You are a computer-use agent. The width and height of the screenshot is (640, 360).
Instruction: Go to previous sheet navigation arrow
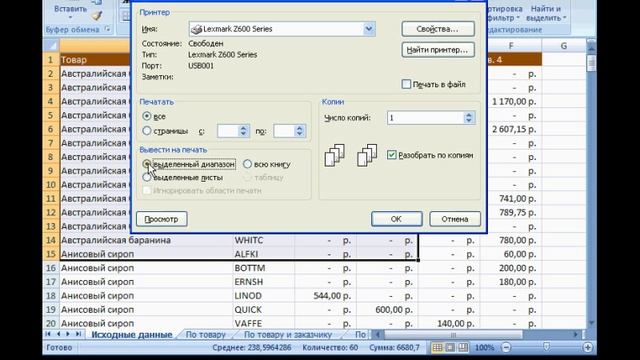[x=58, y=334]
